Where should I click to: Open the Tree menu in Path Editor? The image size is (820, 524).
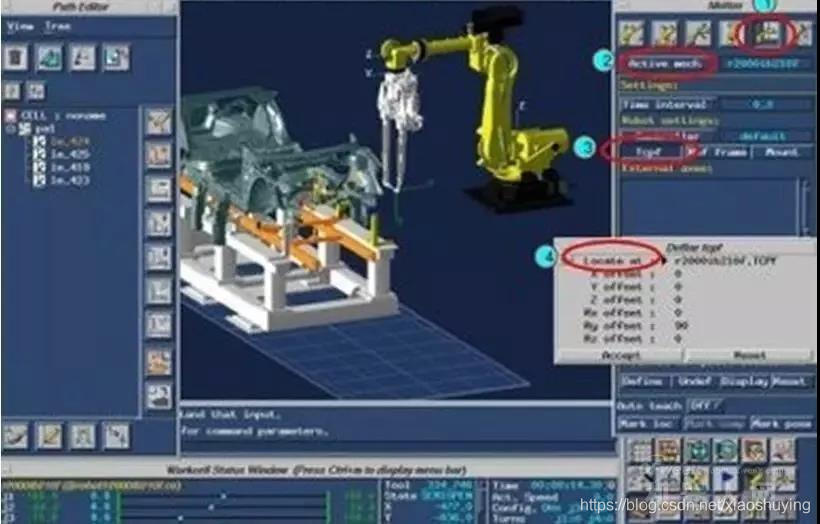click(x=58, y=27)
